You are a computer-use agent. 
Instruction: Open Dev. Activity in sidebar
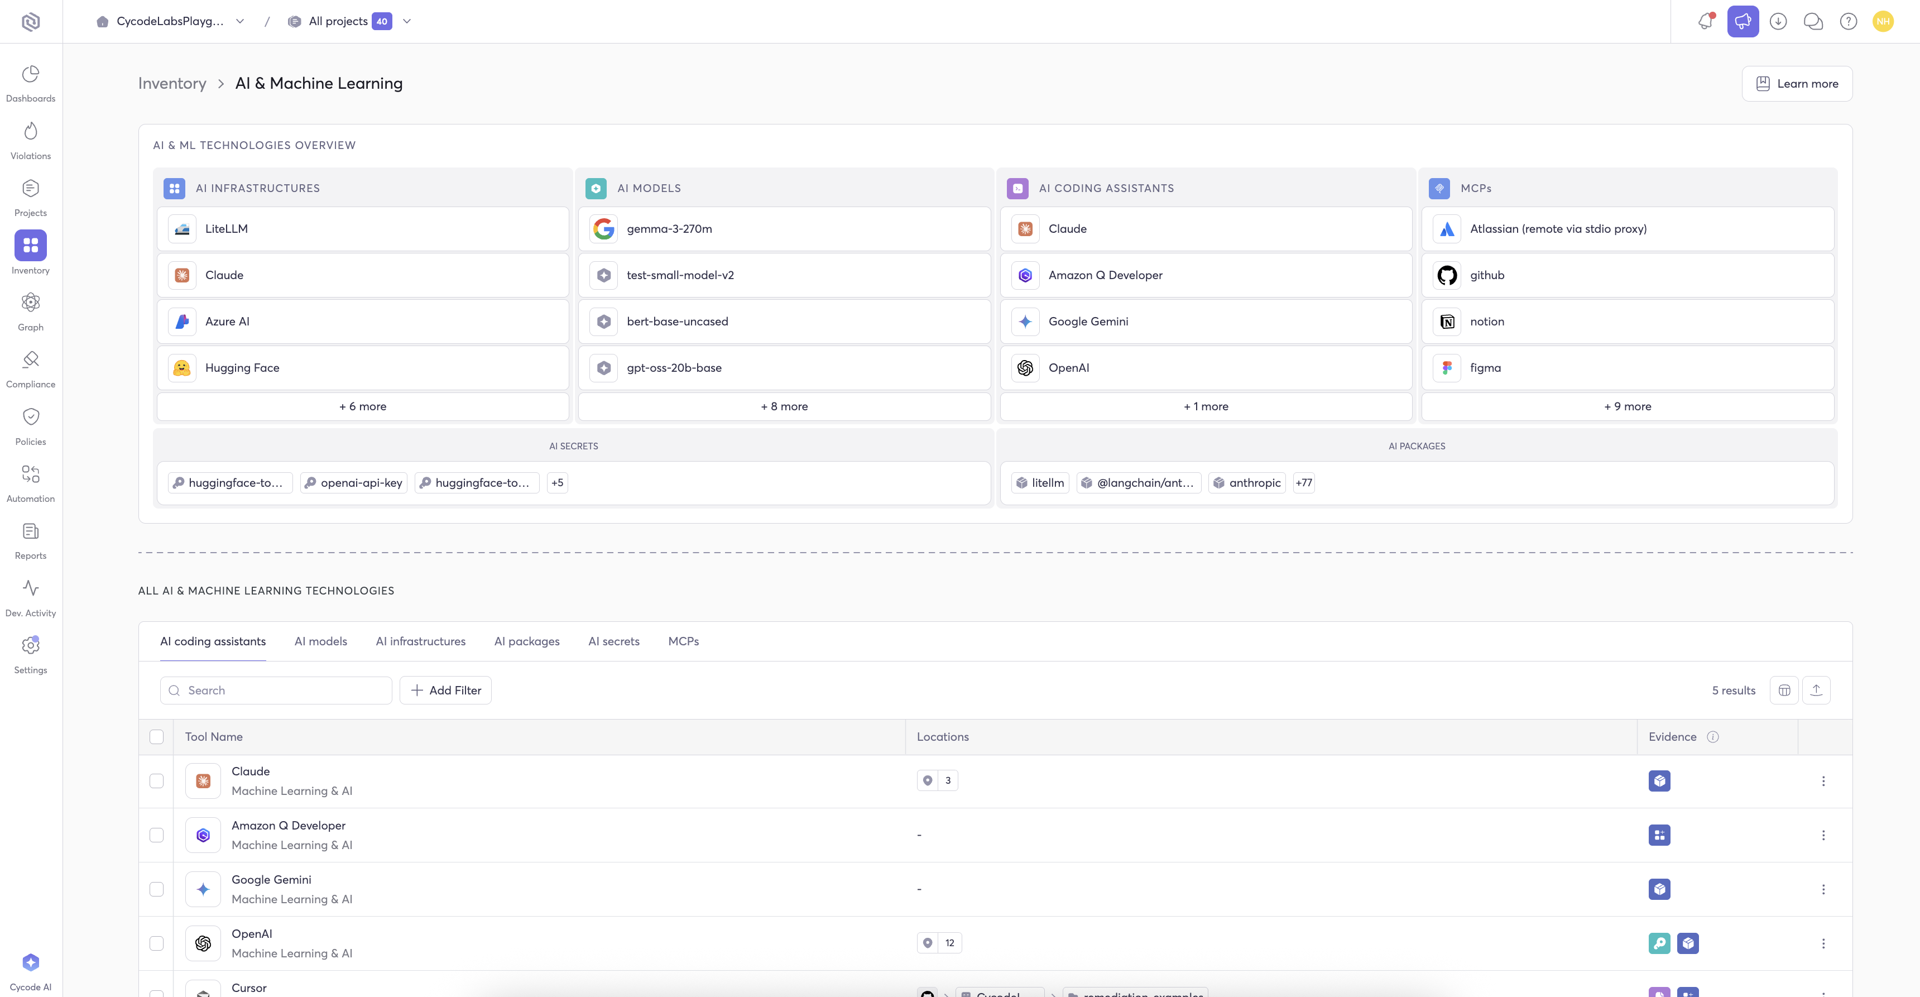[30, 598]
